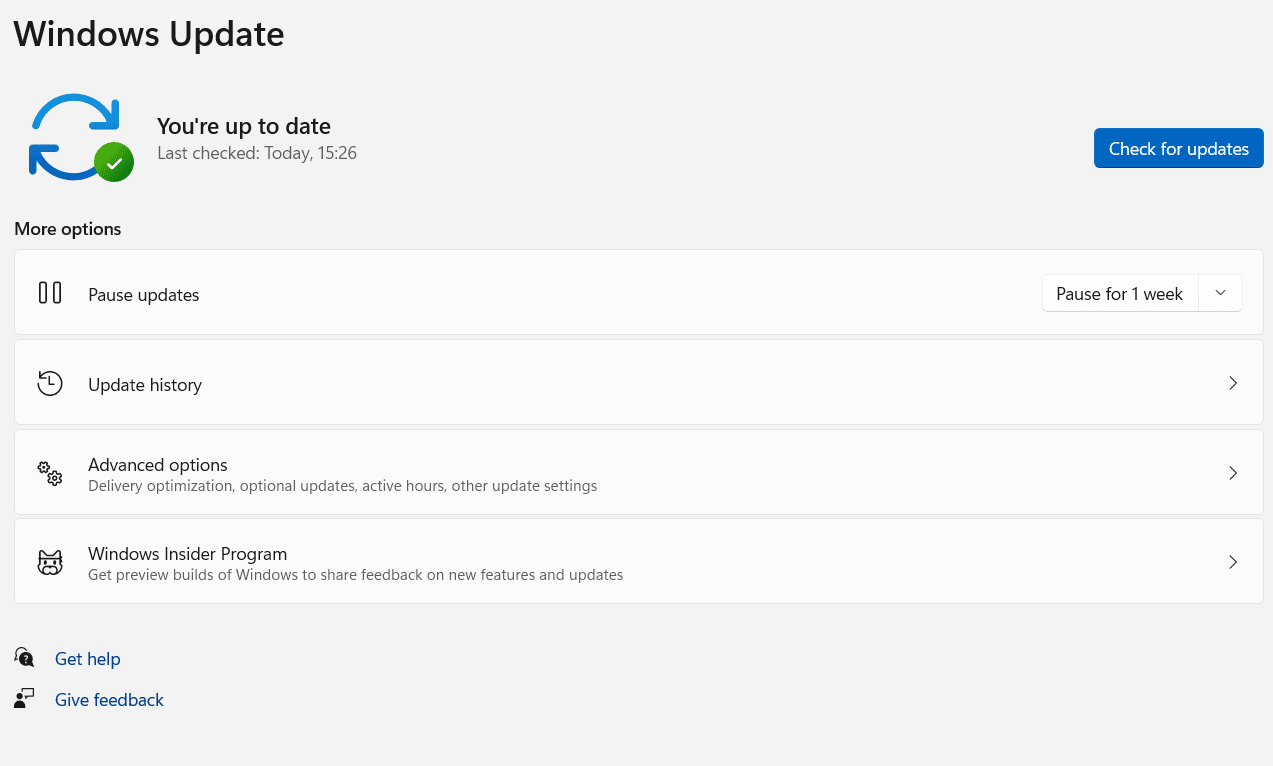Click the Check for updates button

click(x=1178, y=148)
